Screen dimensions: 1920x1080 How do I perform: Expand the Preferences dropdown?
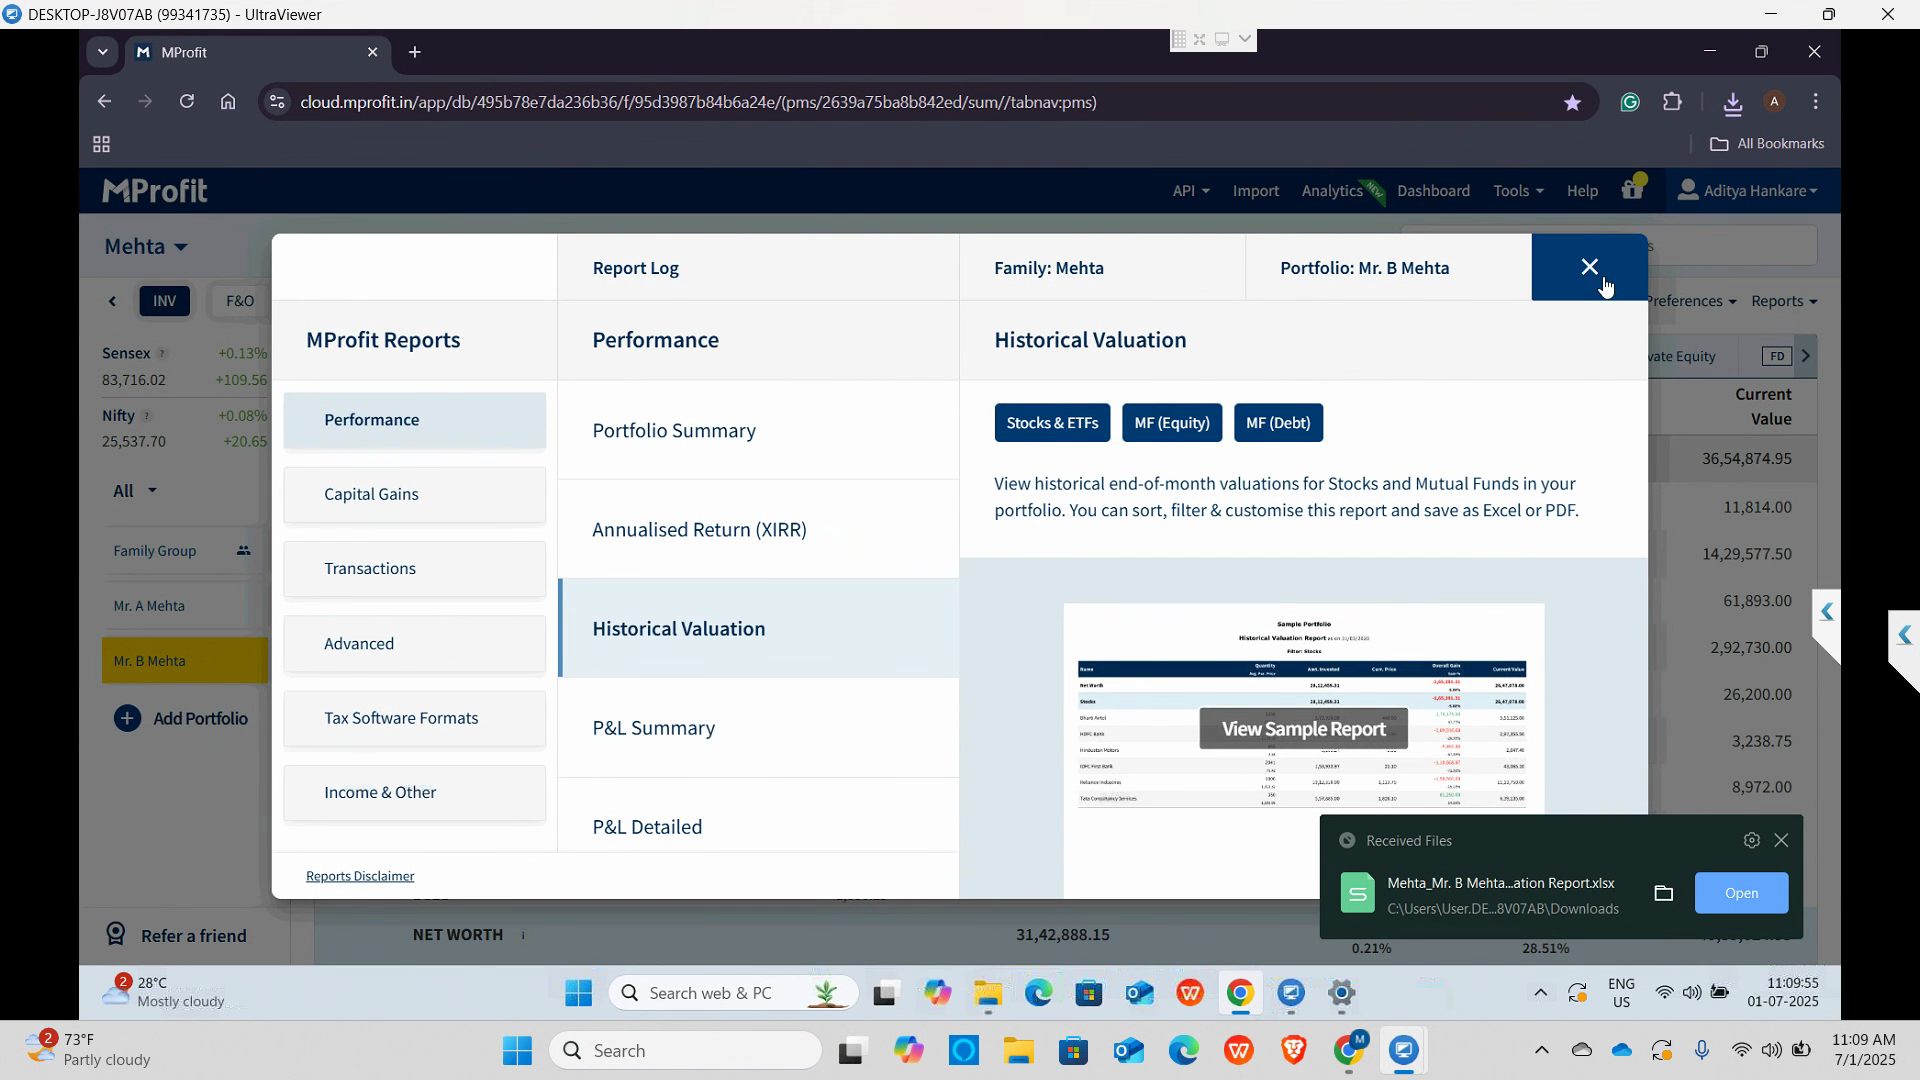(x=1690, y=301)
